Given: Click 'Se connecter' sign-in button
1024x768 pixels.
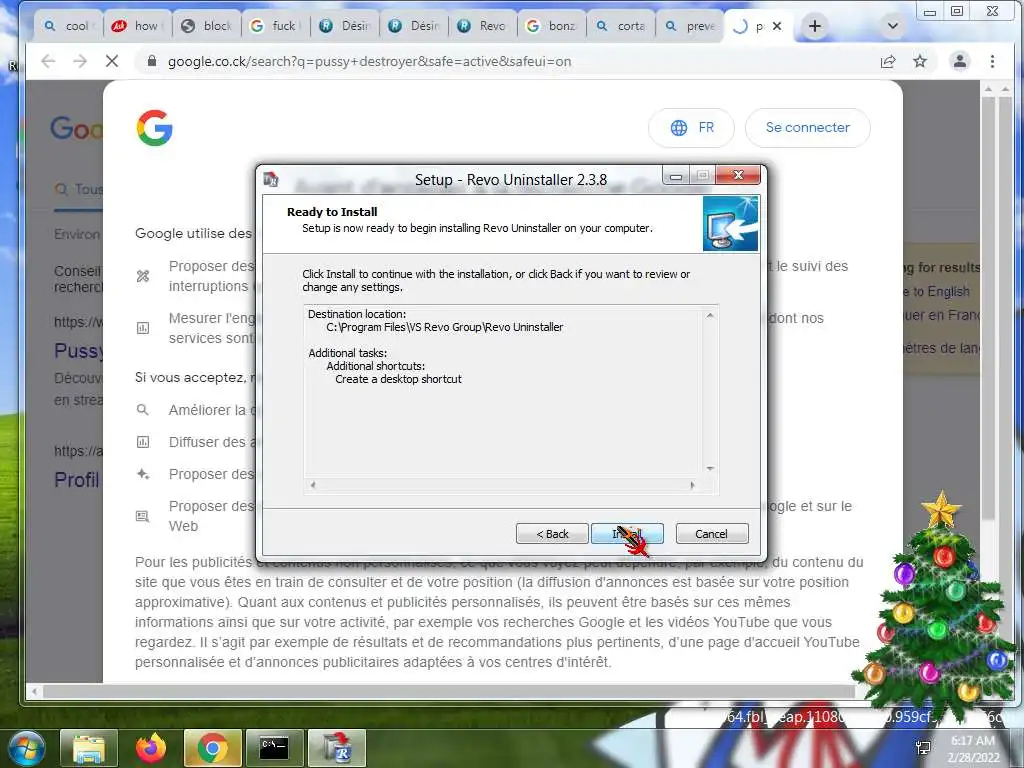Looking at the screenshot, I should click(x=808, y=128).
